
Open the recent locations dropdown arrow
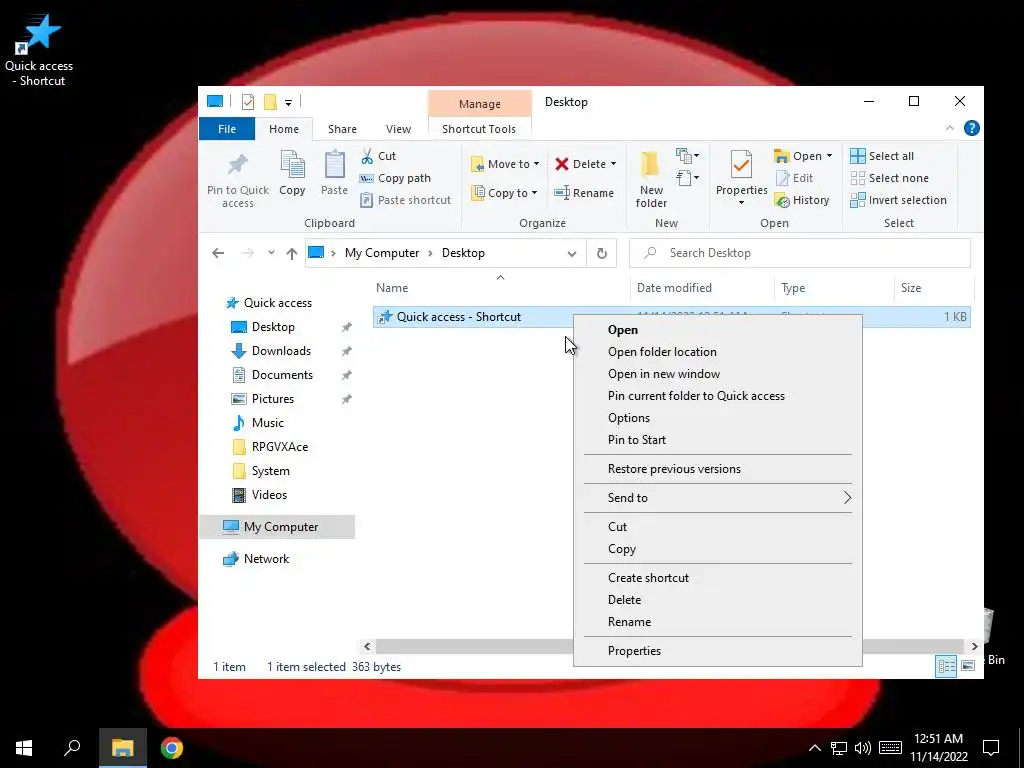pyautogui.click(x=271, y=253)
